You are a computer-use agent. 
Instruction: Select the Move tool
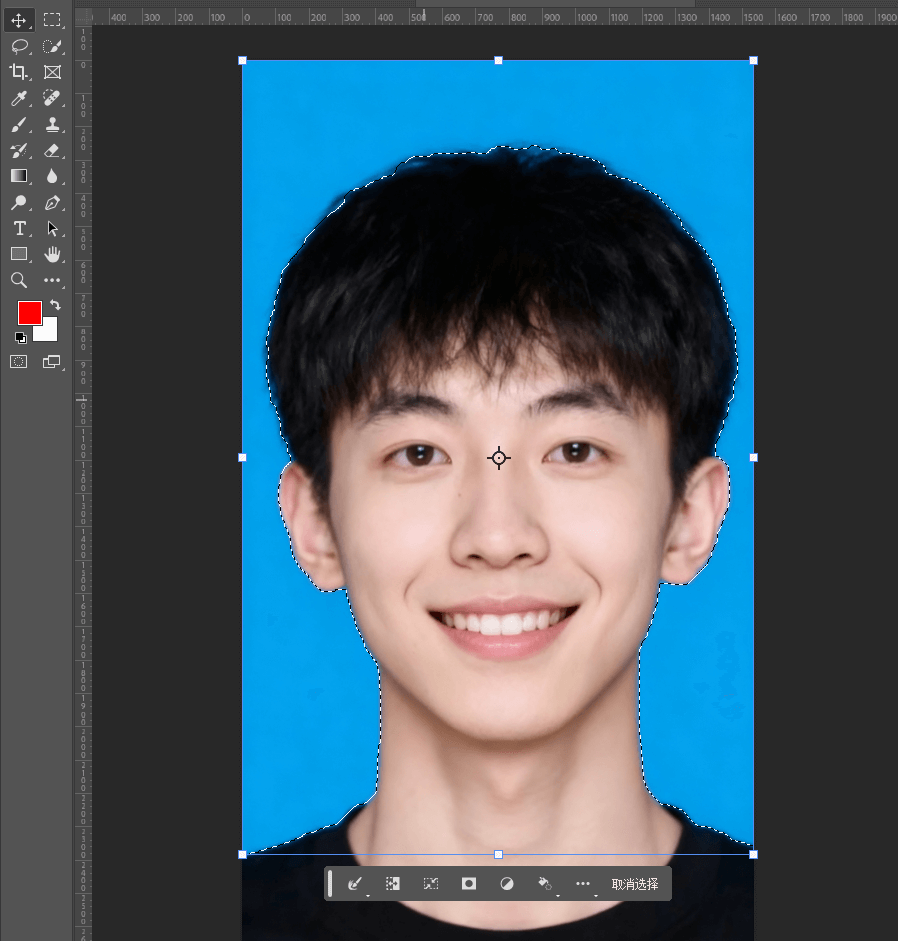(x=19, y=20)
